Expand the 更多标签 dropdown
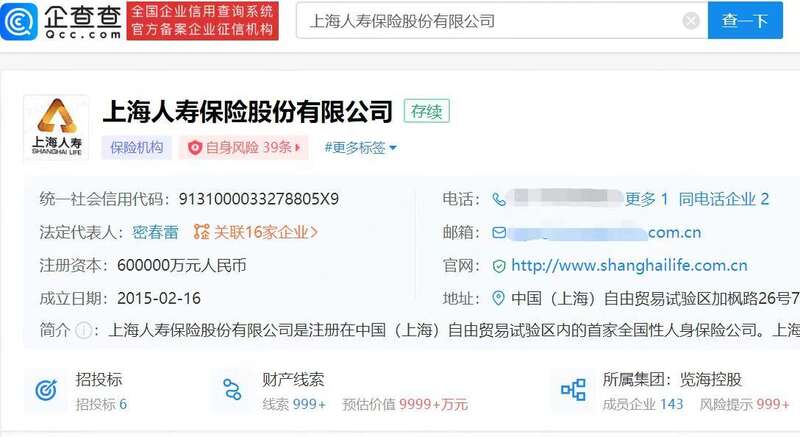800x437 pixels. point(360,147)
